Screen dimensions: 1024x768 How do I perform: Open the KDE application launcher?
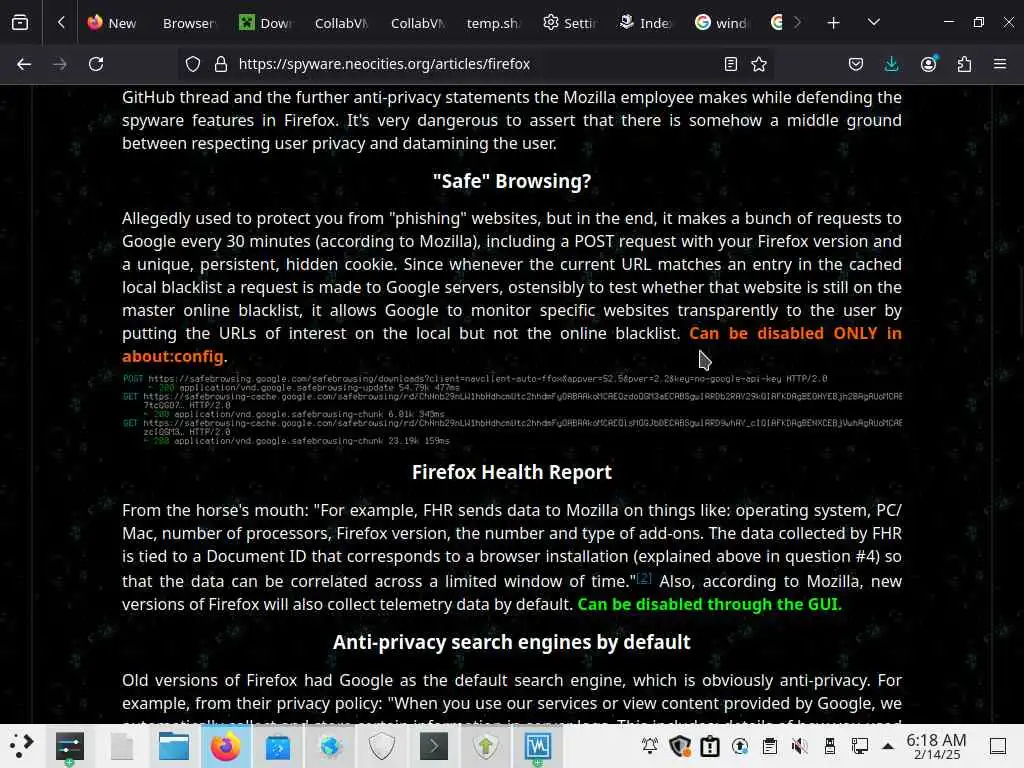[22, 746]
